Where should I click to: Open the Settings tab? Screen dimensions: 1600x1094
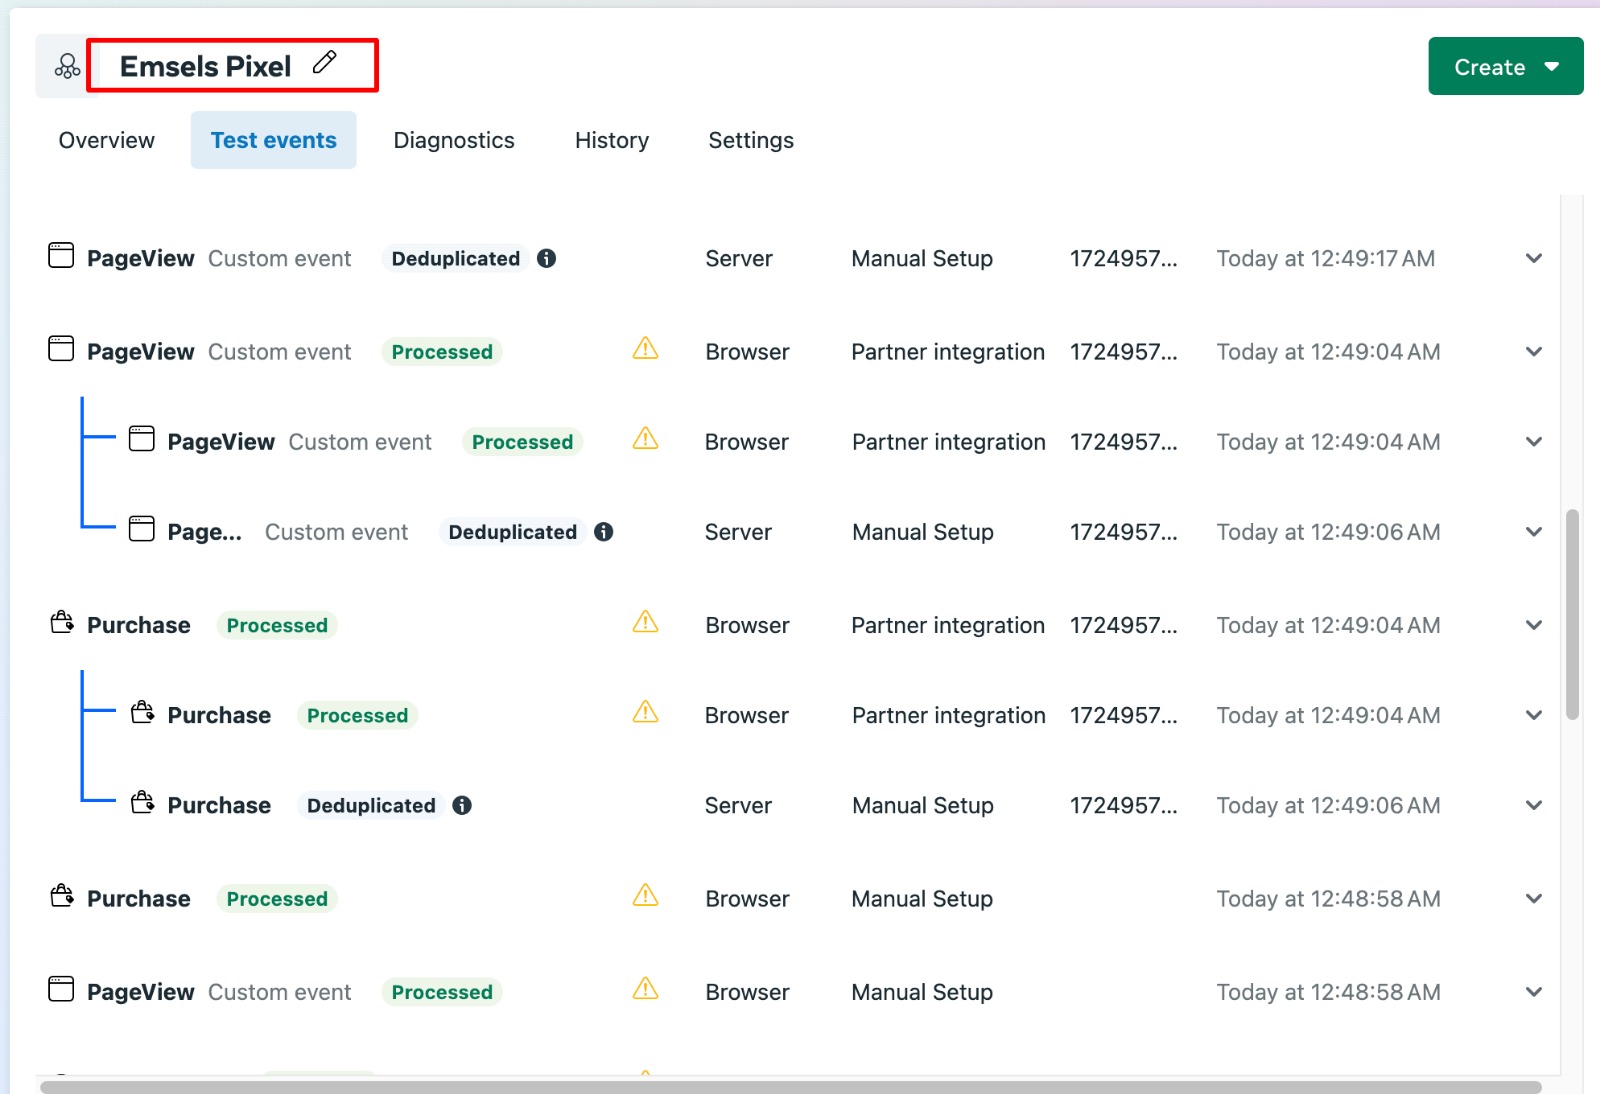751,140
